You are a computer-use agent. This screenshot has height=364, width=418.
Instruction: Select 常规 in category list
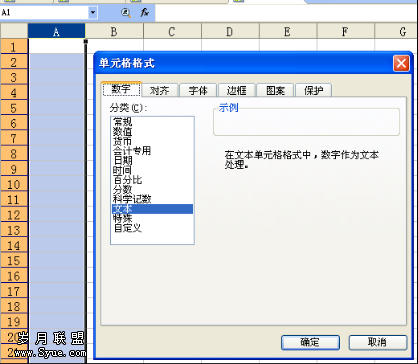(152, 122)
